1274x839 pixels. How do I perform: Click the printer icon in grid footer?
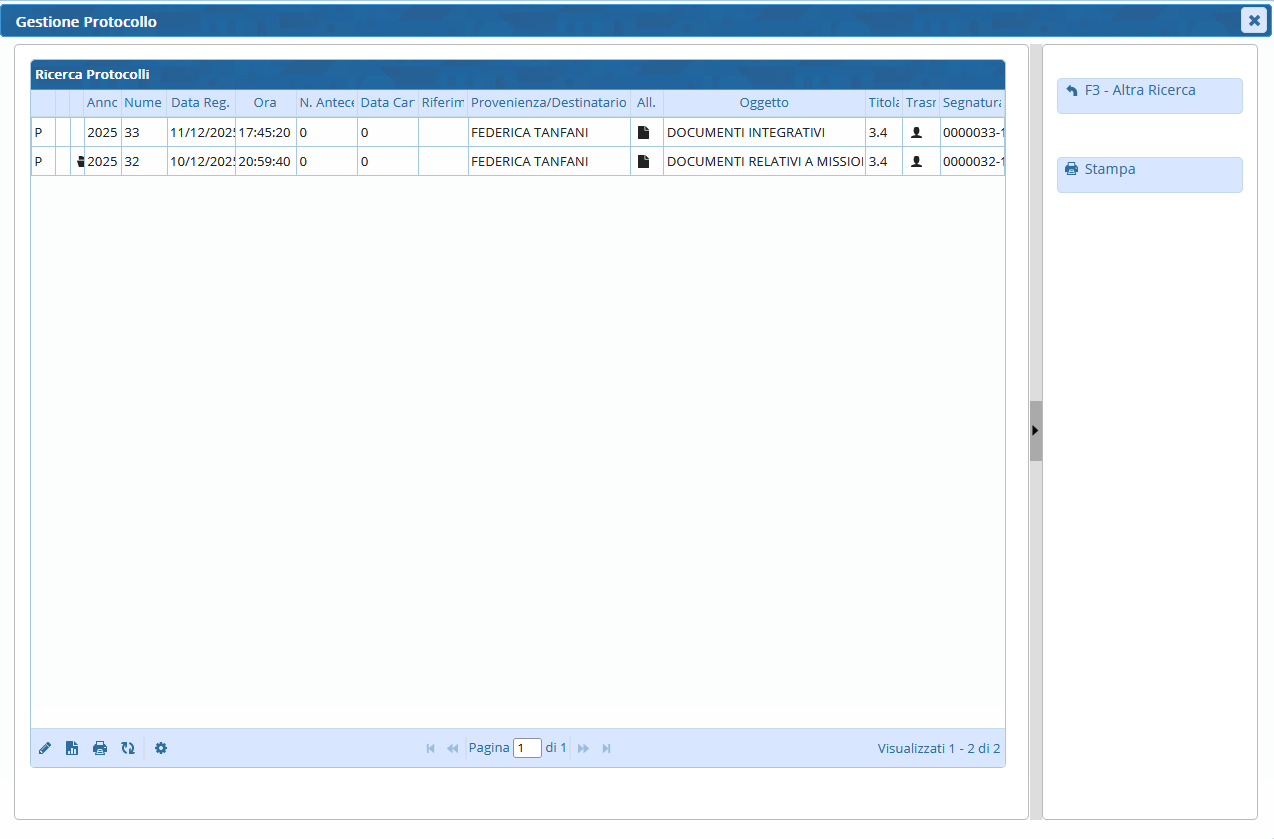100,748
